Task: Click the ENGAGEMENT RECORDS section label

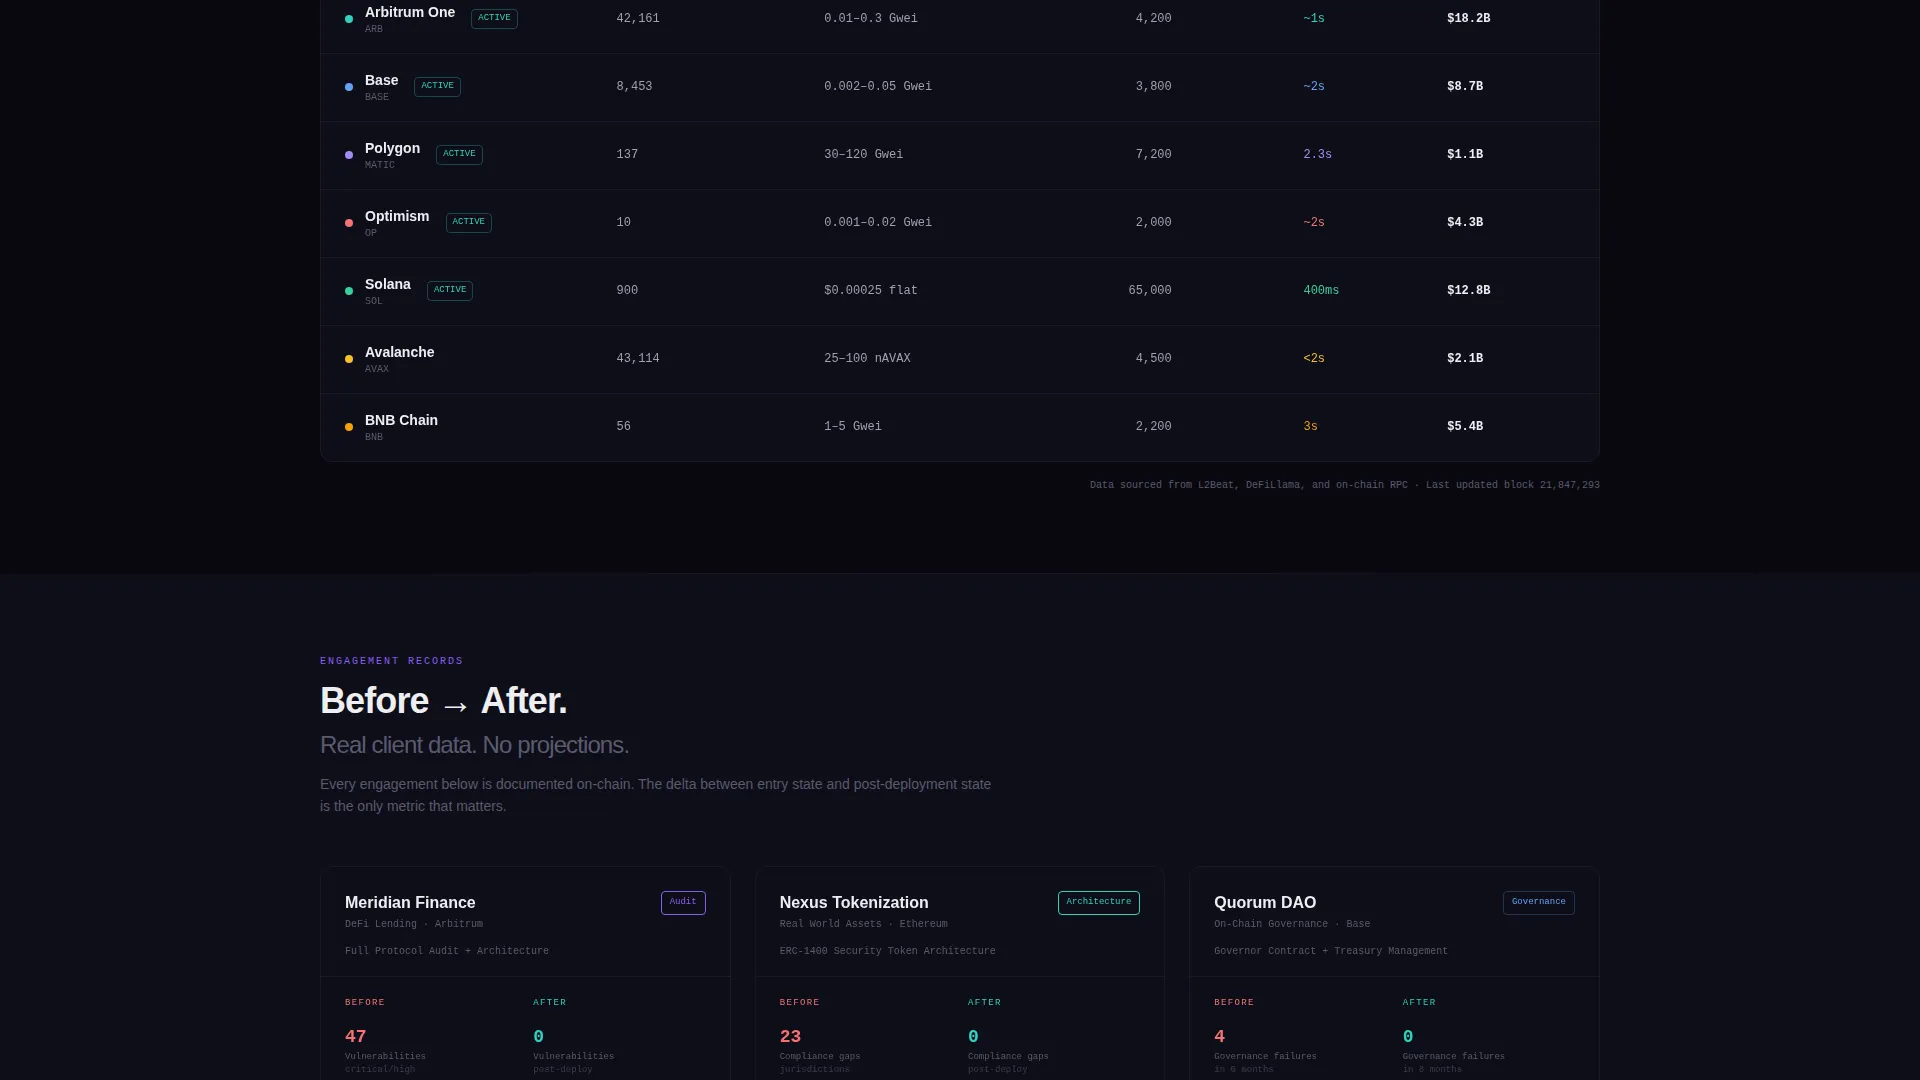Action: tap(391, 661)
